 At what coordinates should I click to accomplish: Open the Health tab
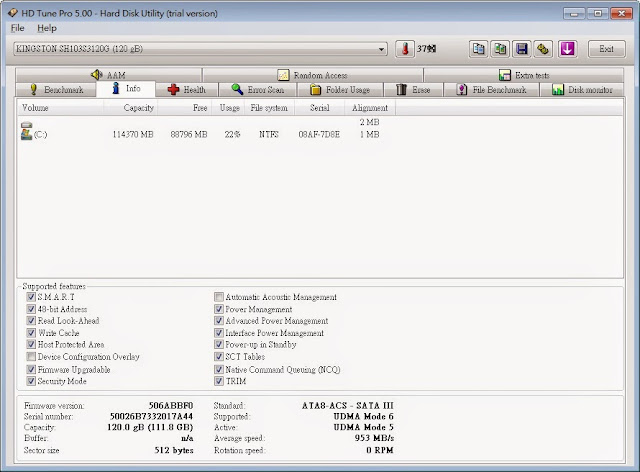(x=187, y=89)
